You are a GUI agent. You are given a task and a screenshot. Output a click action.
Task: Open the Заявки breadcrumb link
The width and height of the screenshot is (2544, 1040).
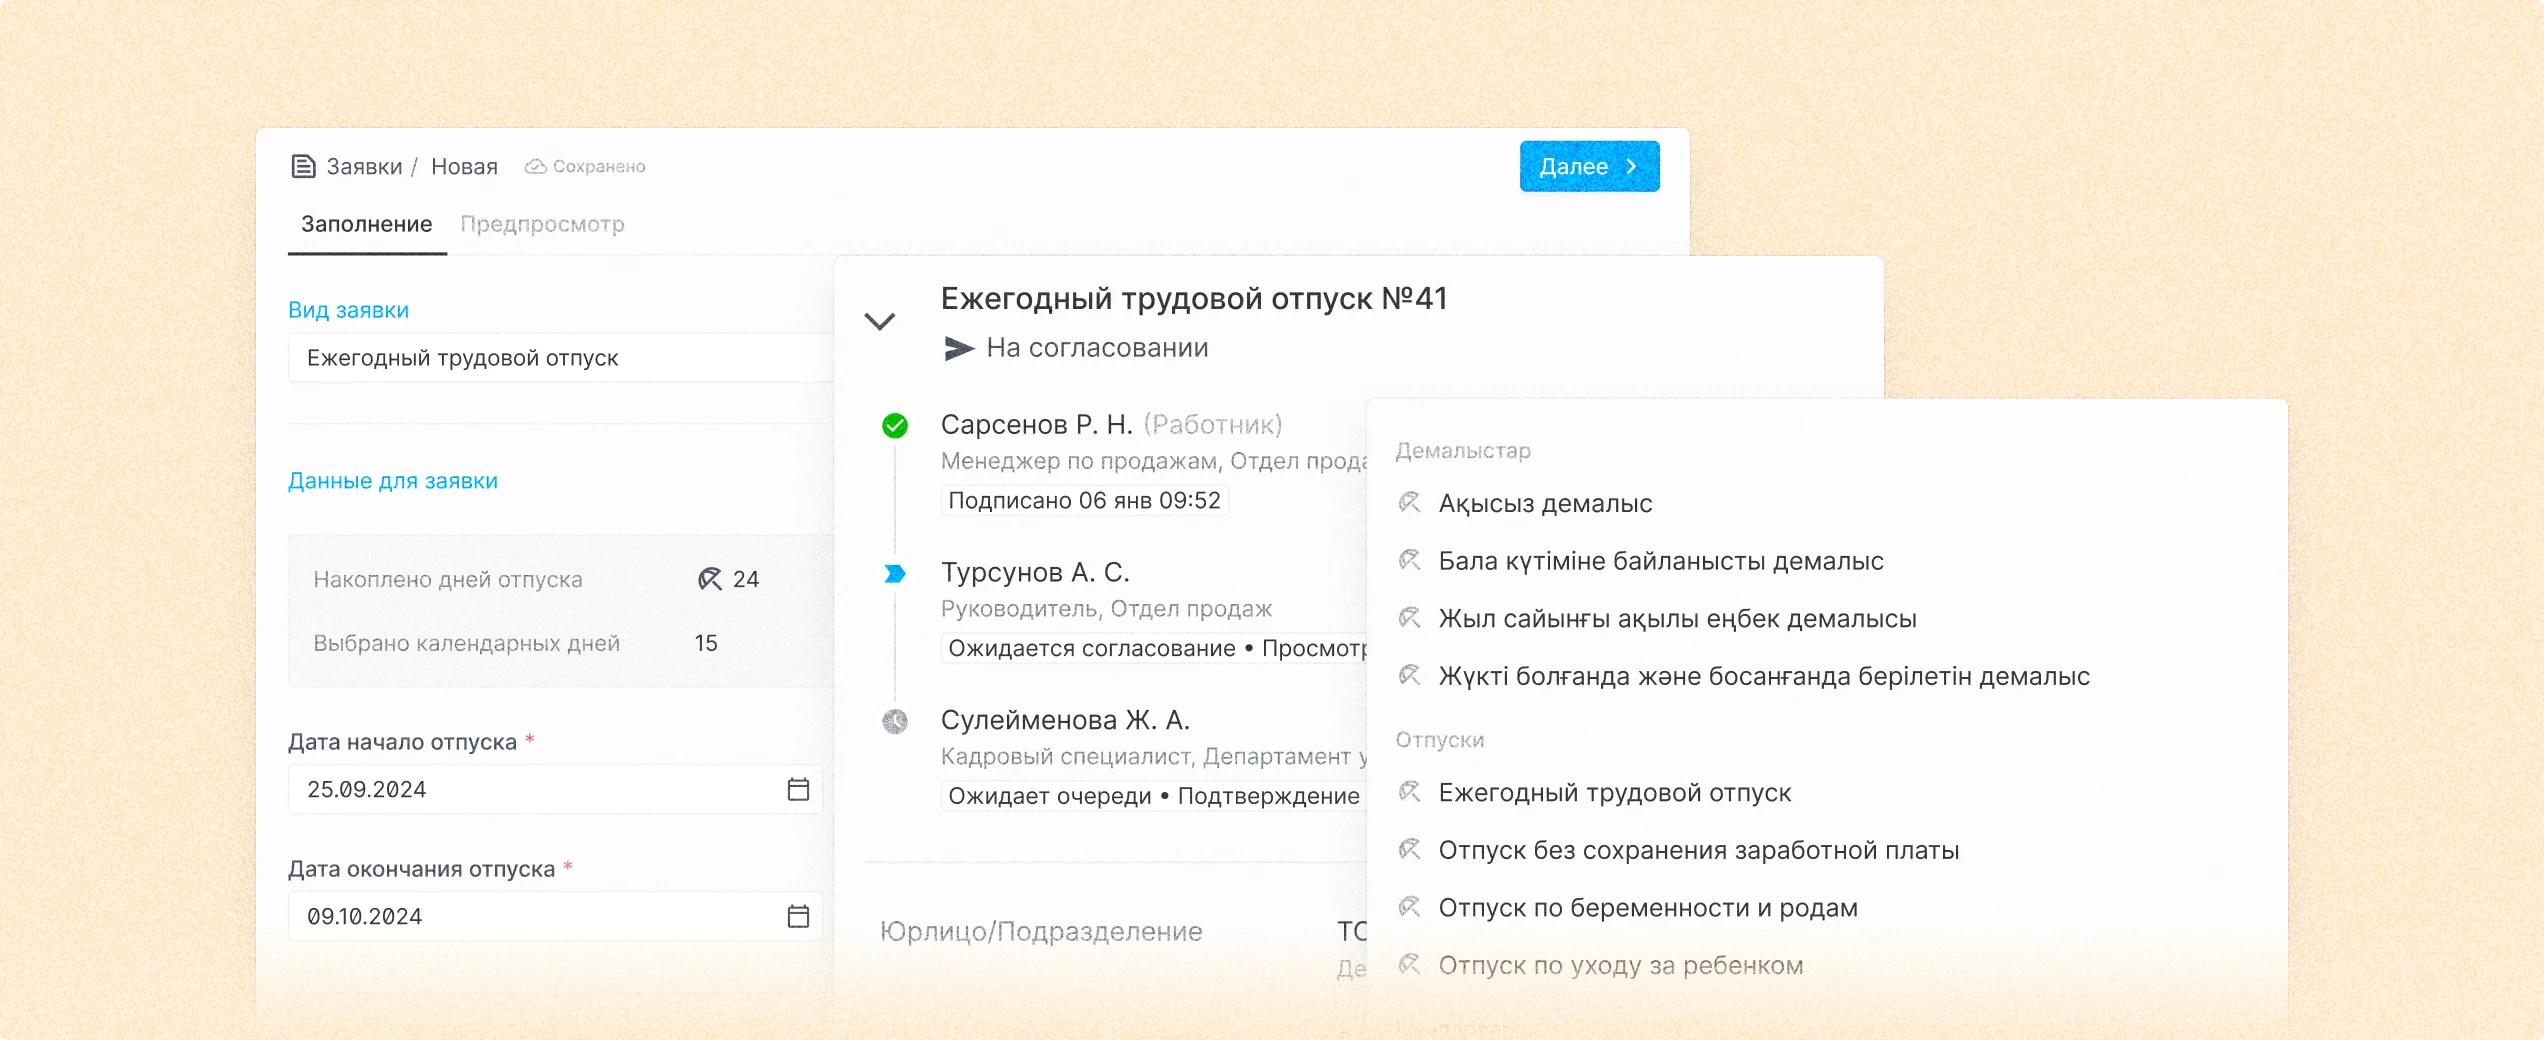tap(364, 167)
